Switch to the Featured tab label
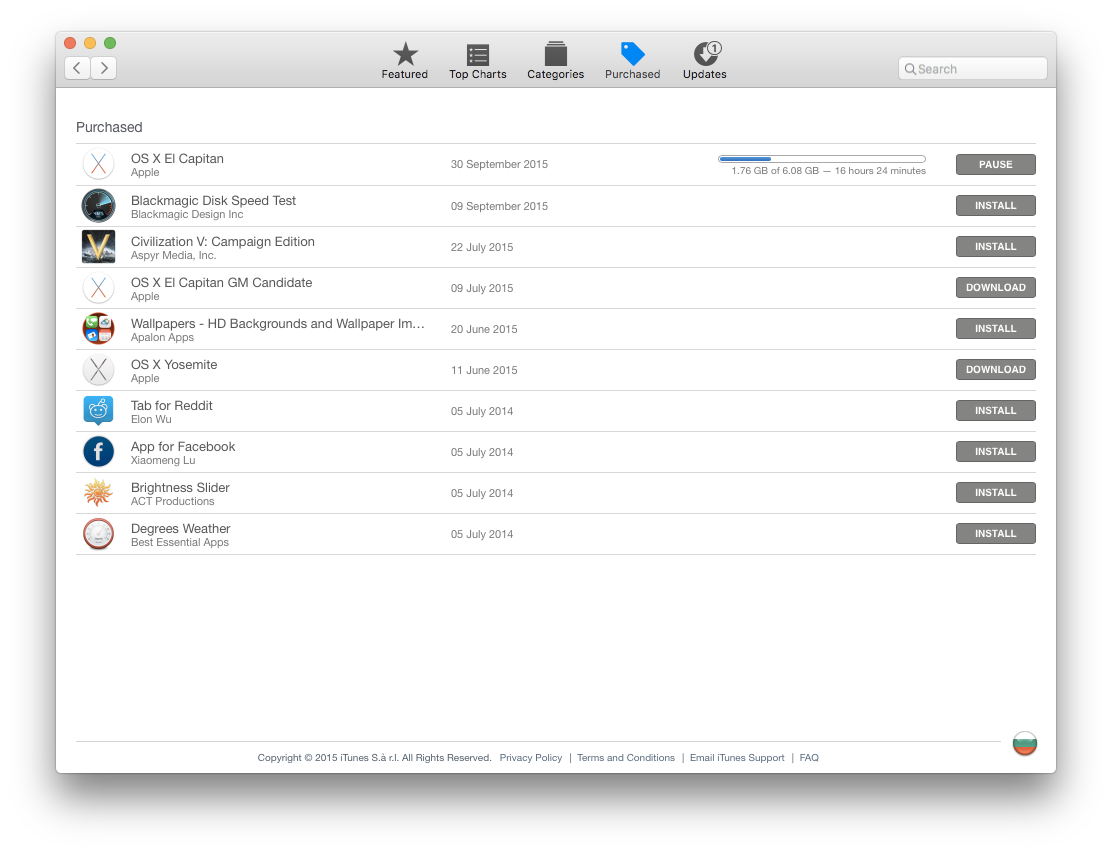This screenshot has height=853, width=1112. (x=405, y=74)
